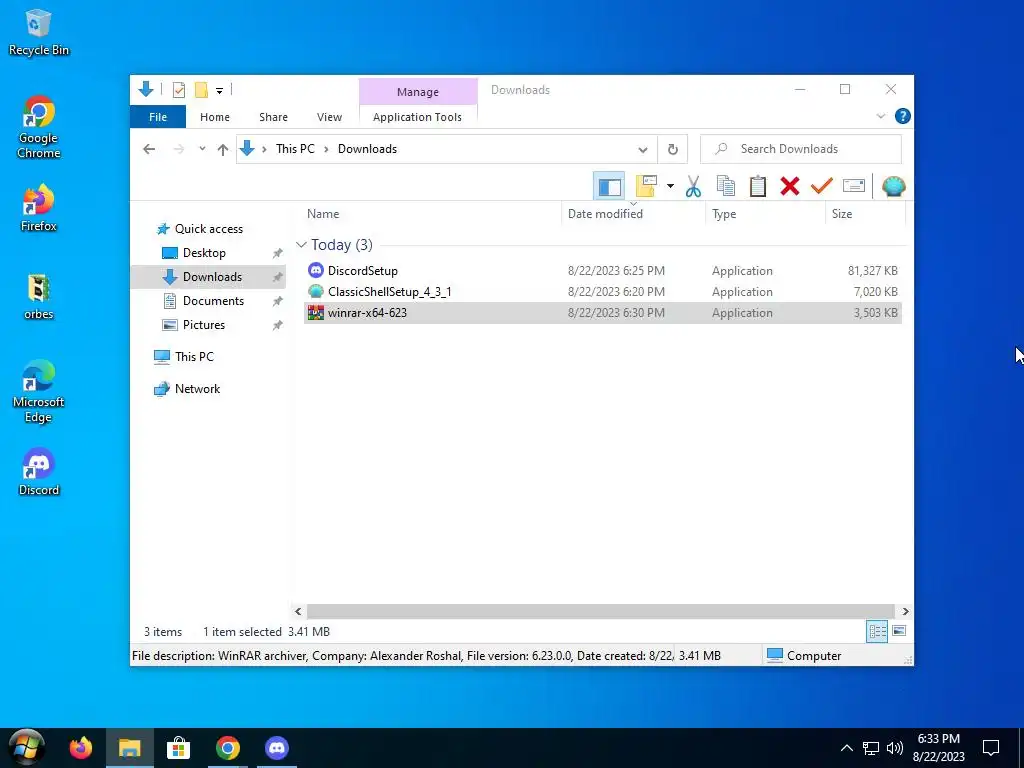
Task: Open Customize Quick Access Toolbar dropdown
Action: pos(219,91)
